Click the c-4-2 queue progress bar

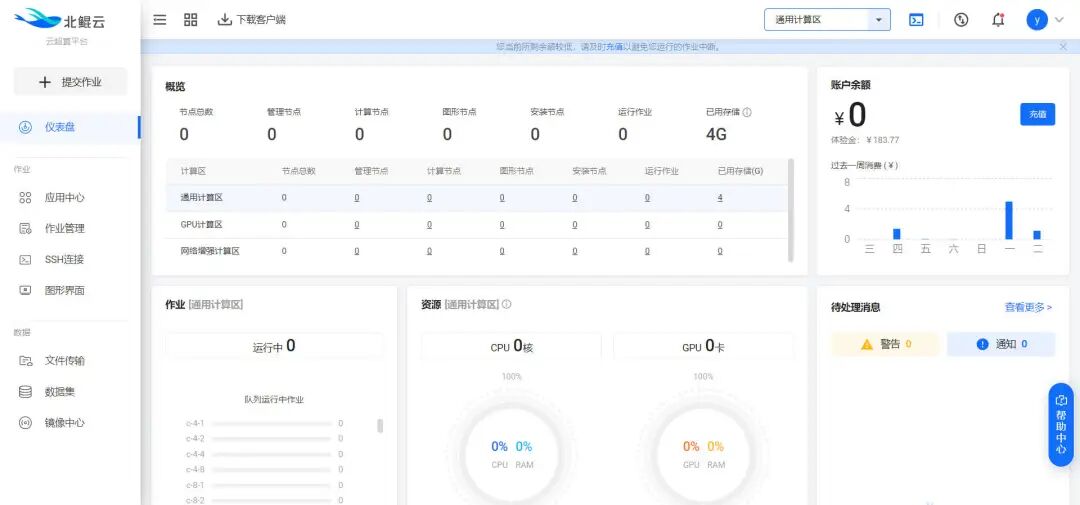click(272, 439)
